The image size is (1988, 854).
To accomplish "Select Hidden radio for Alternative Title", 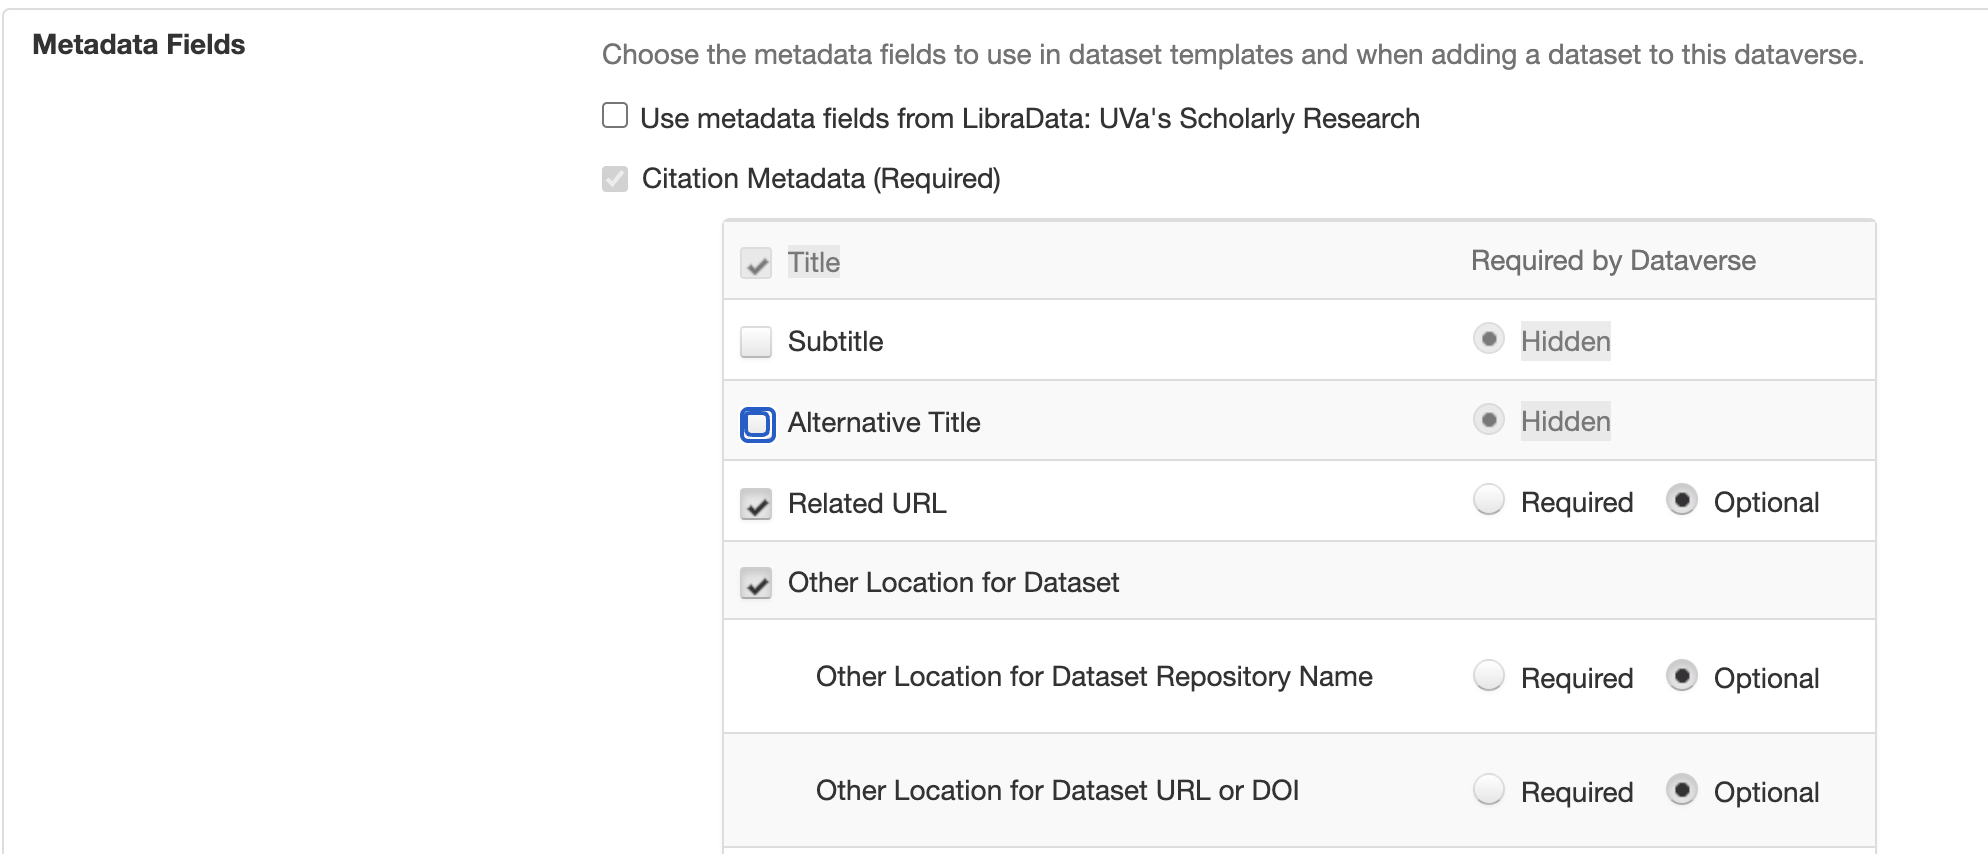I will click(x=1489, y=420).
